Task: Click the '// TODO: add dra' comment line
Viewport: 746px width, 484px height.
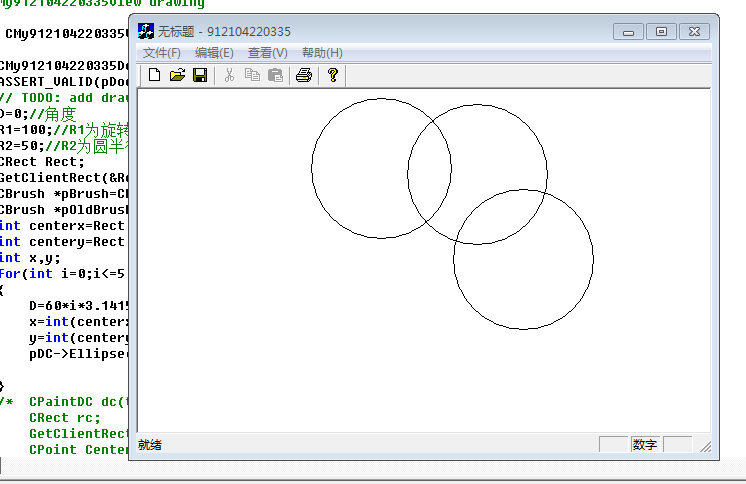Action: click(x=64, y=98)
